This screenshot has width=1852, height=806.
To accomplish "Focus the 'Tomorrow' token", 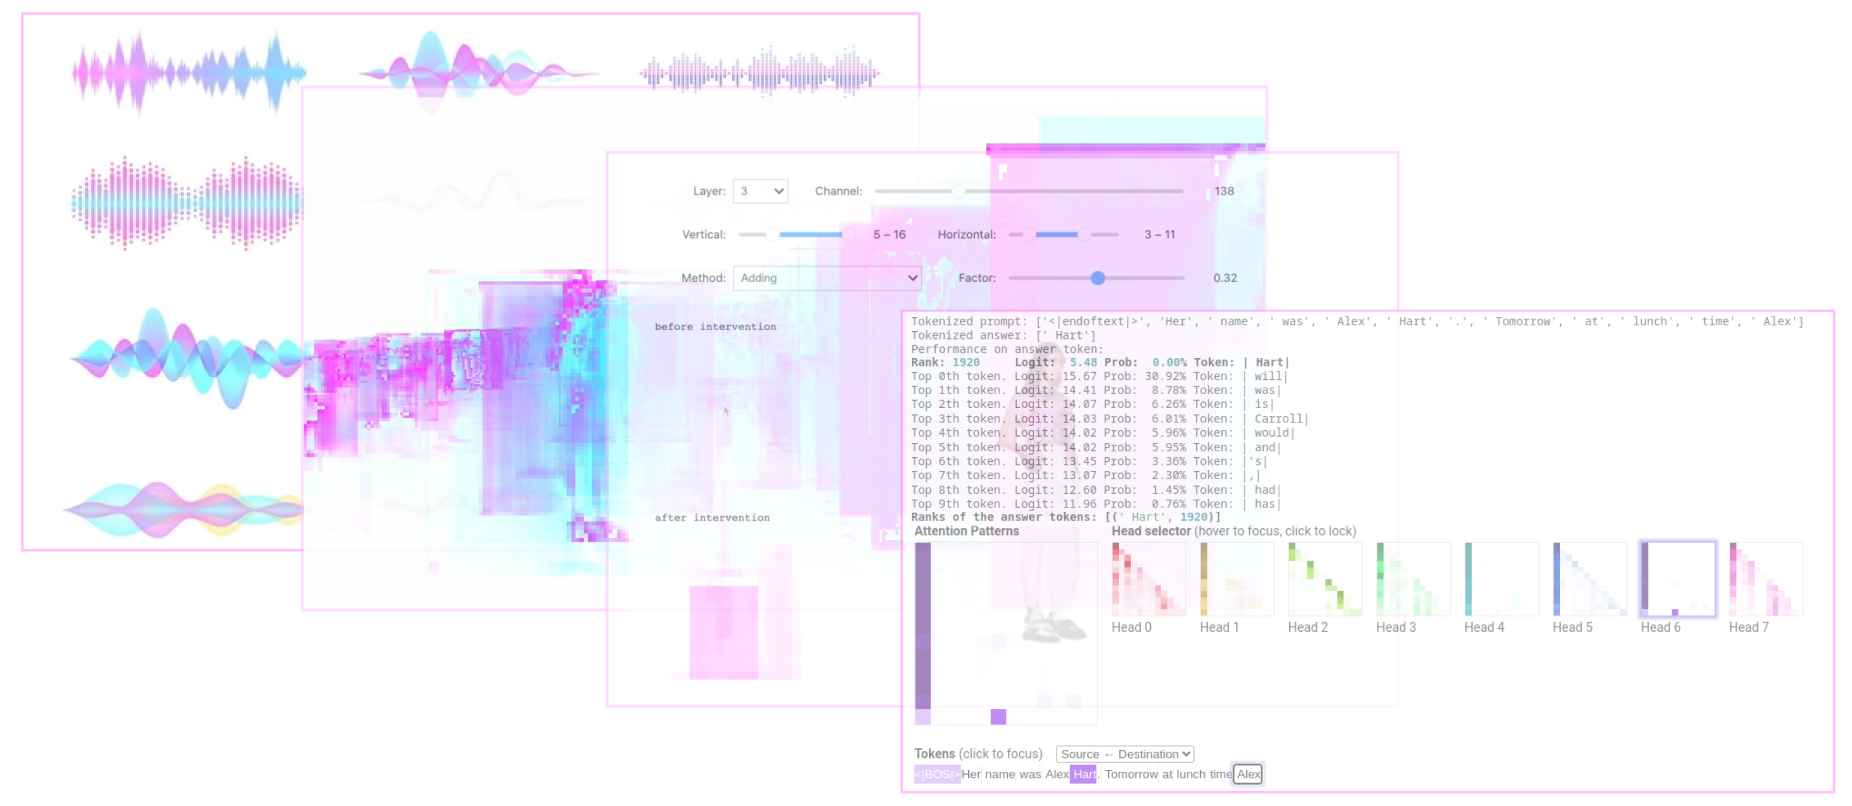I will (1130, 774).
